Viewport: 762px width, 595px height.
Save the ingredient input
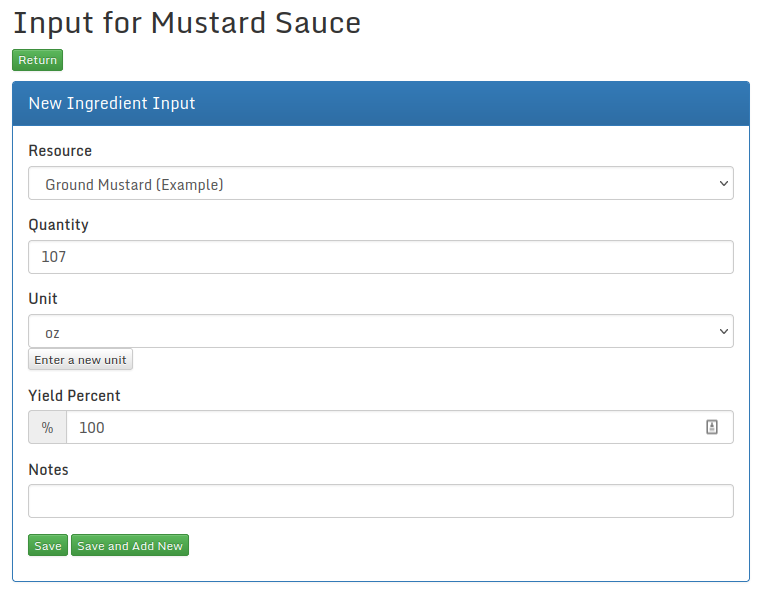[x=47, y=546]
